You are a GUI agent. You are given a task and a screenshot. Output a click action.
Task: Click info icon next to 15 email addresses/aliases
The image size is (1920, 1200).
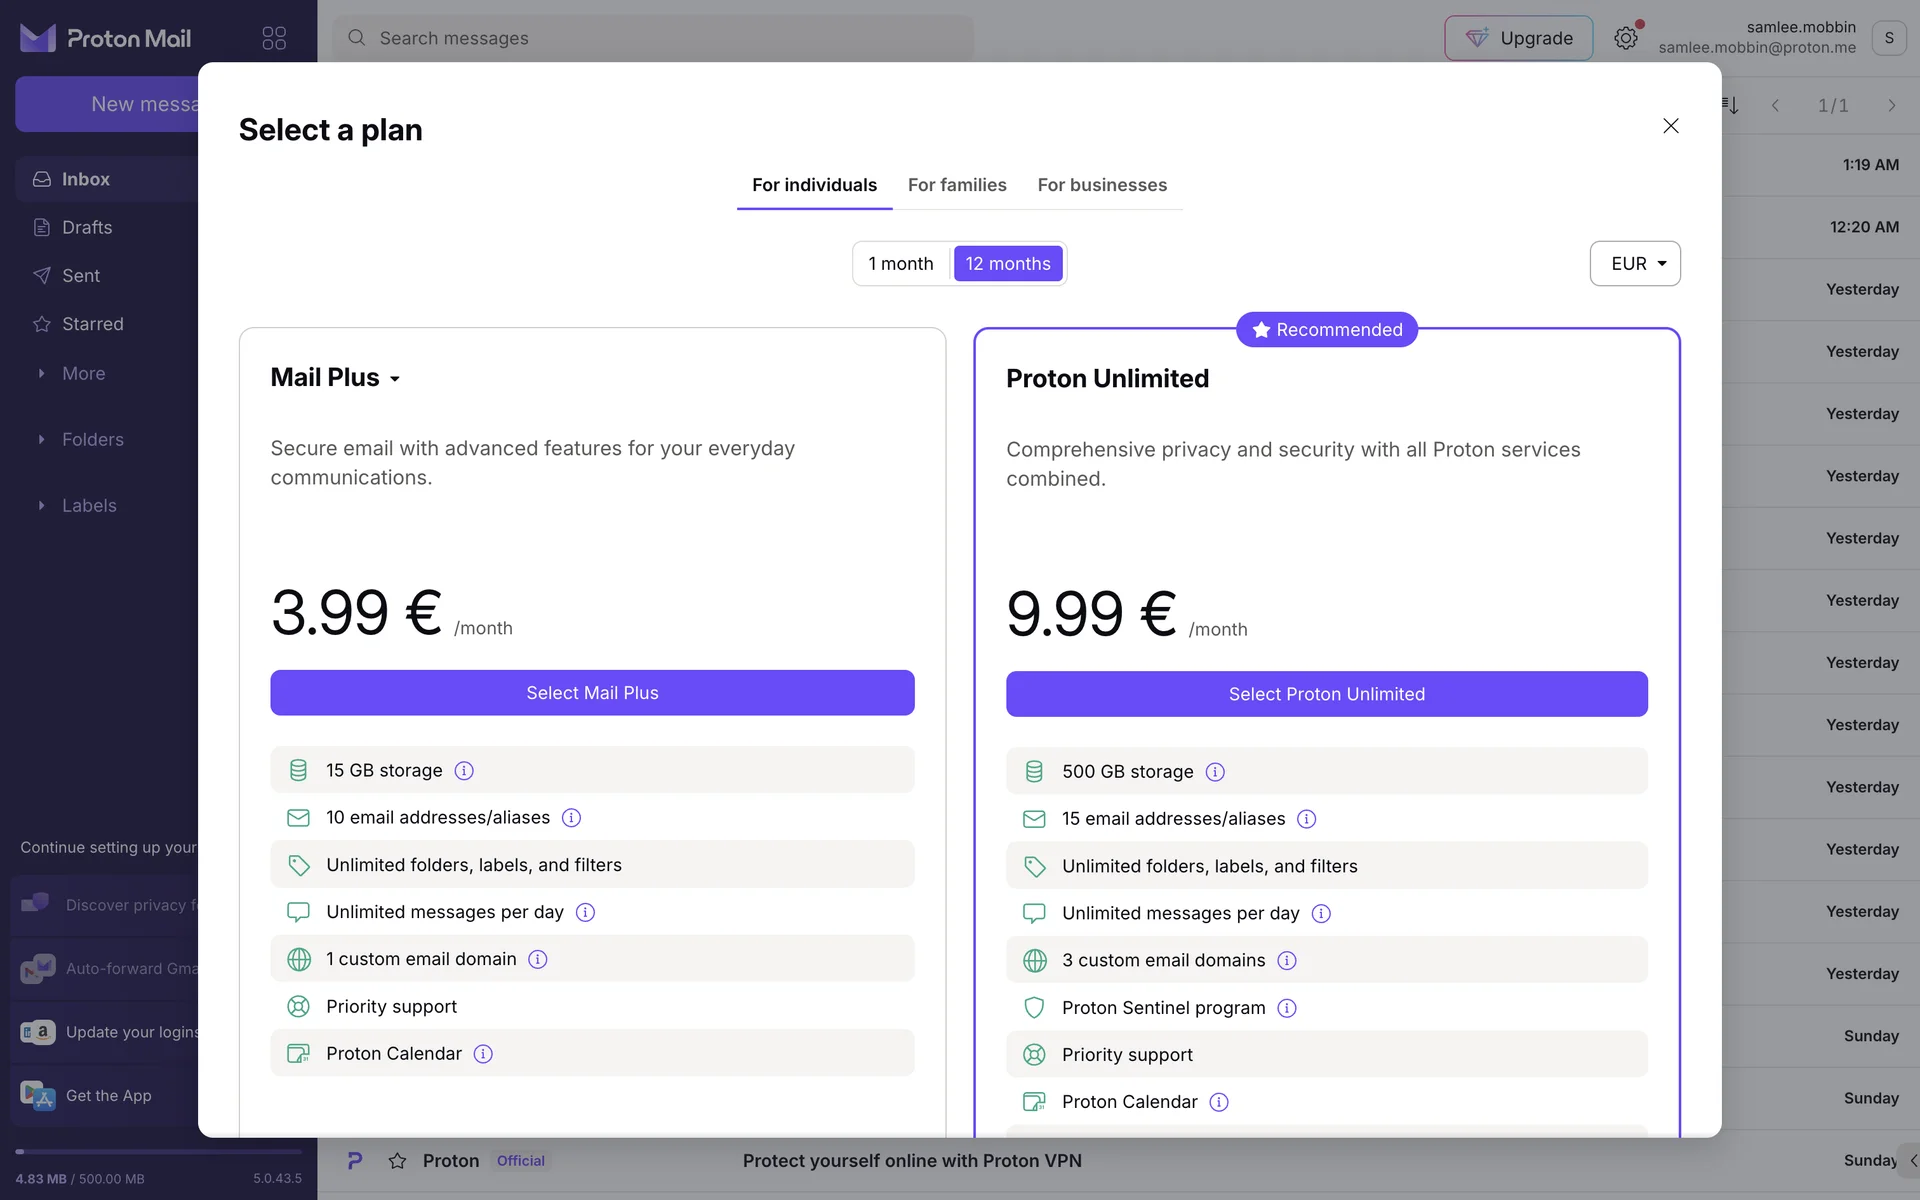1306,819
